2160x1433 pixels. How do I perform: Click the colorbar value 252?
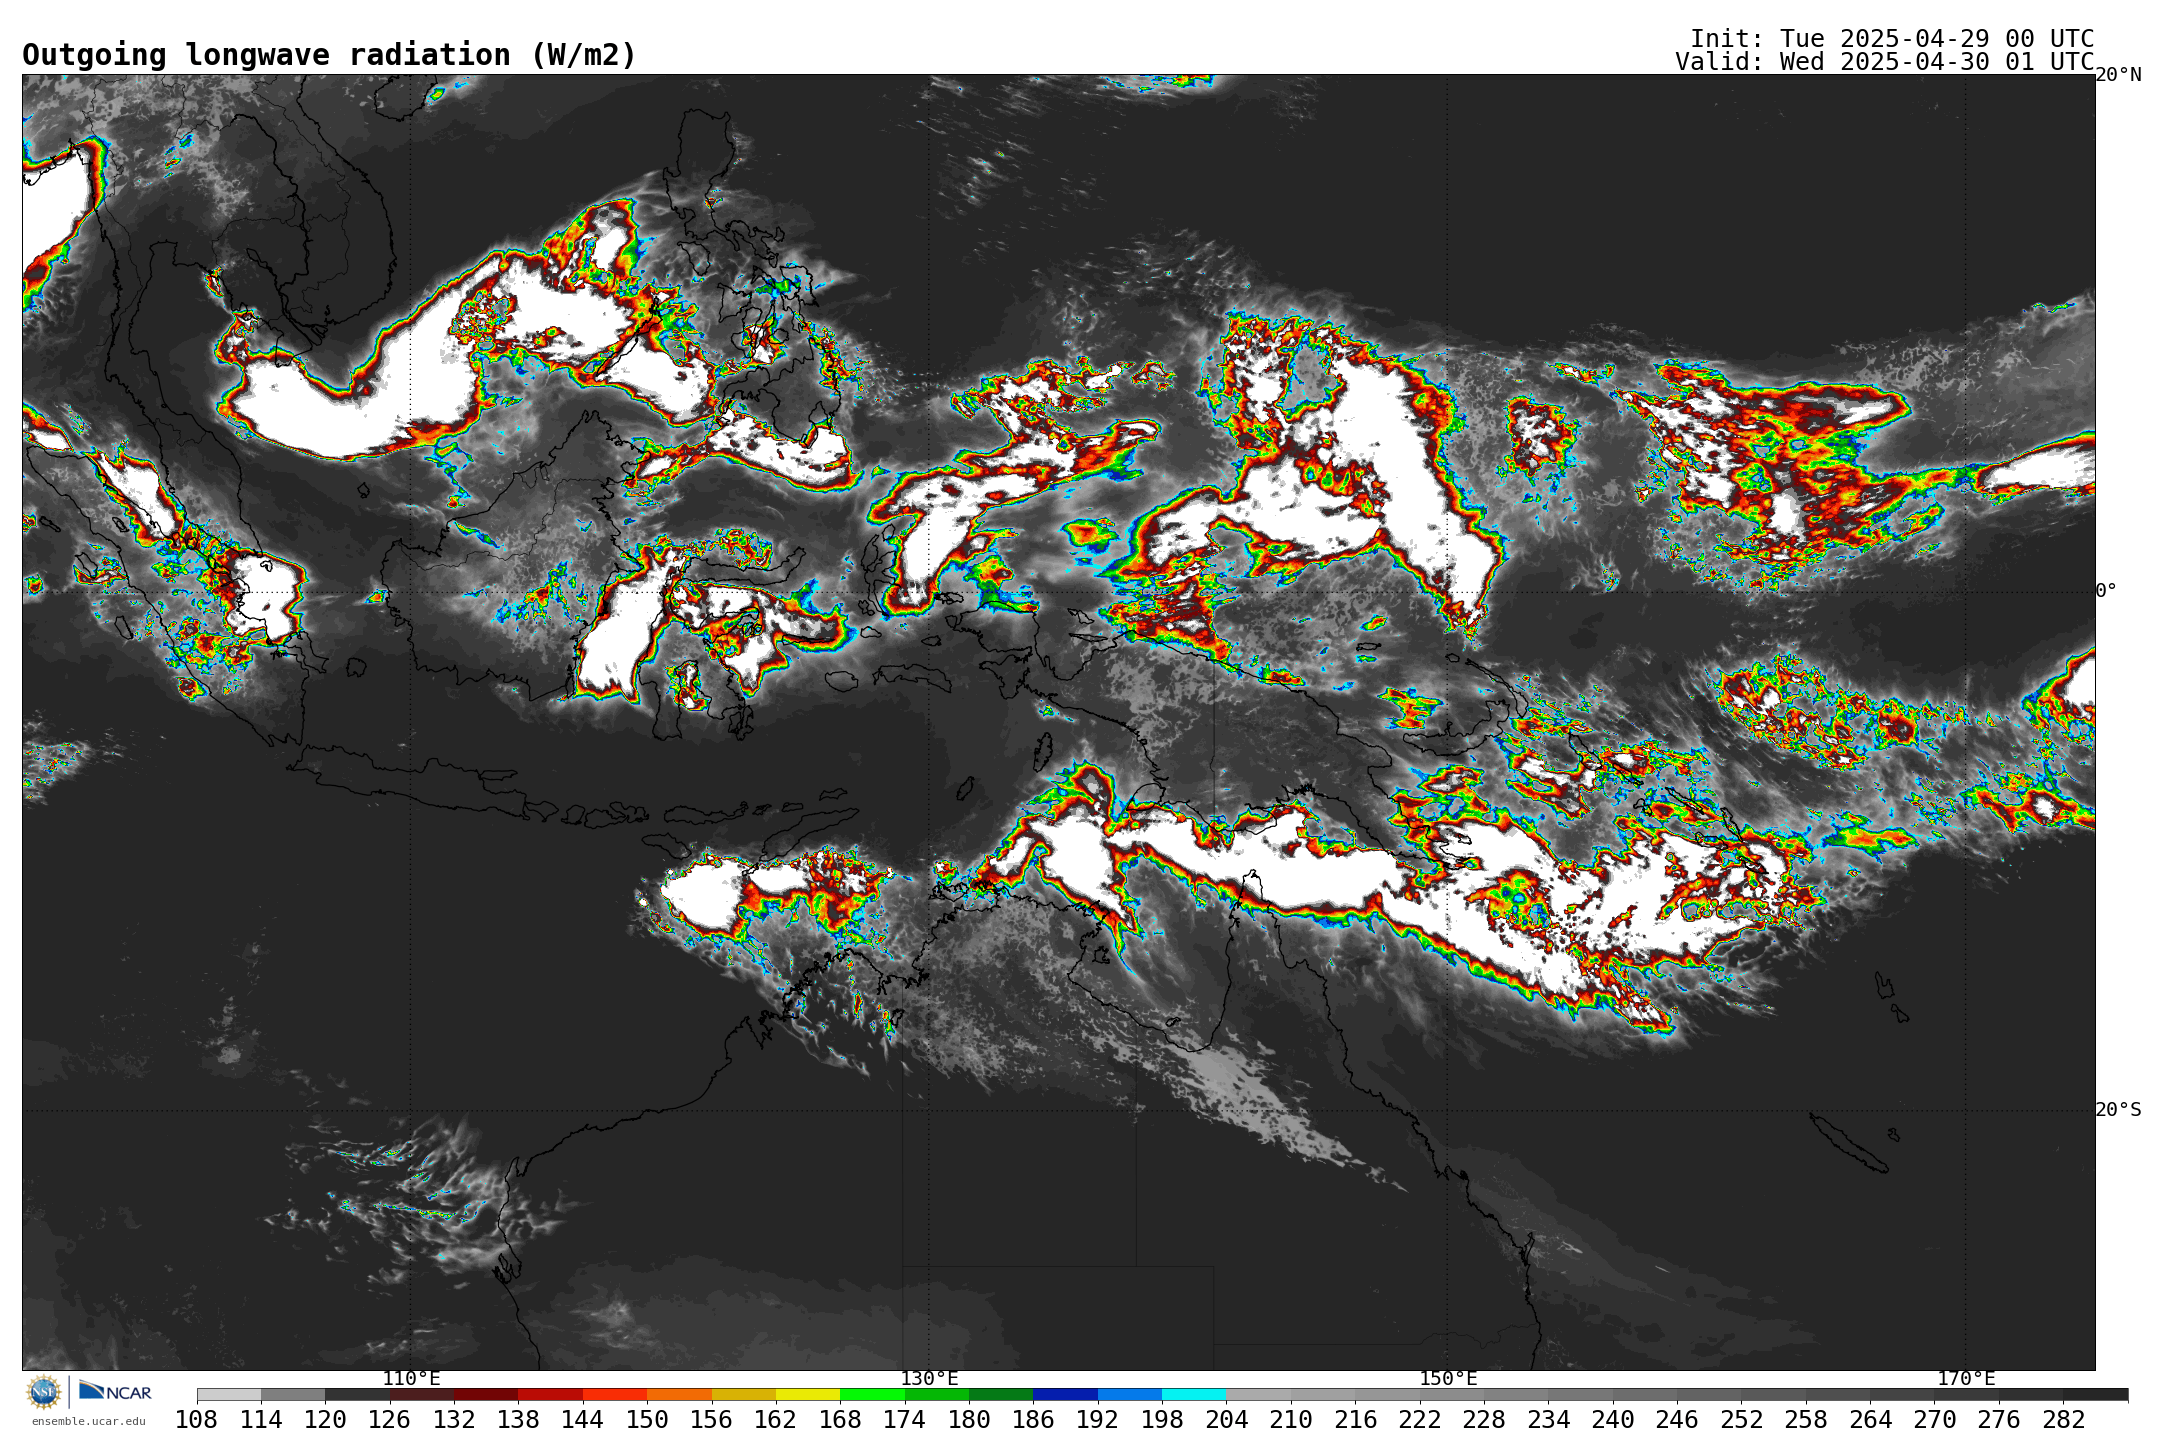(1741, 1419)
